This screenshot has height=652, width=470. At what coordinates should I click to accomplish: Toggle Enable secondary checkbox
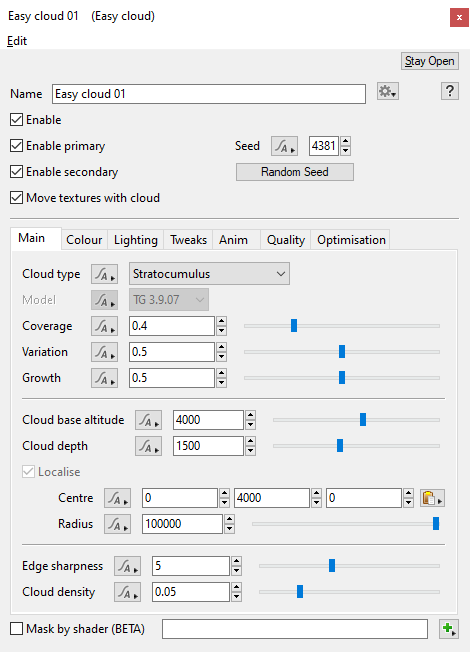coord(16,172)
